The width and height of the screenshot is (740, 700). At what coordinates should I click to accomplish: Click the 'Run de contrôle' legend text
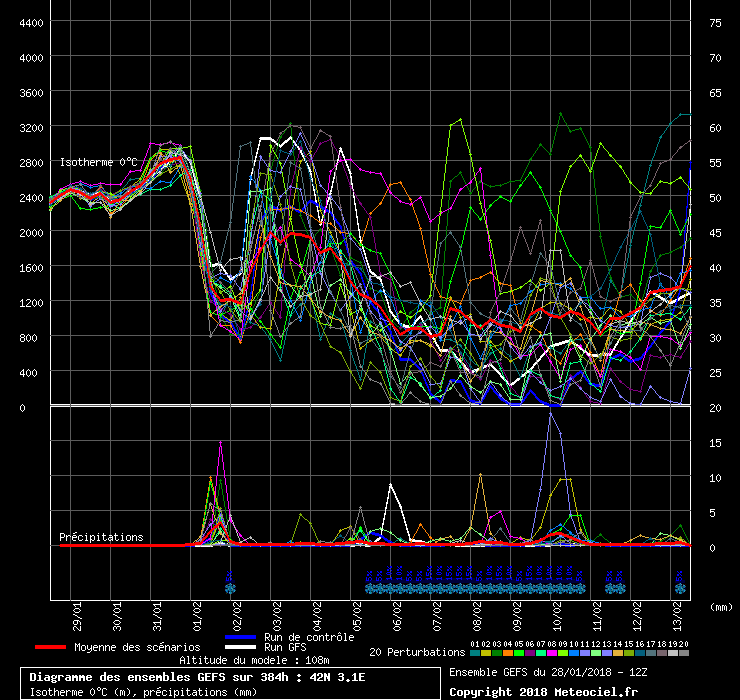(x=309, y=637)
